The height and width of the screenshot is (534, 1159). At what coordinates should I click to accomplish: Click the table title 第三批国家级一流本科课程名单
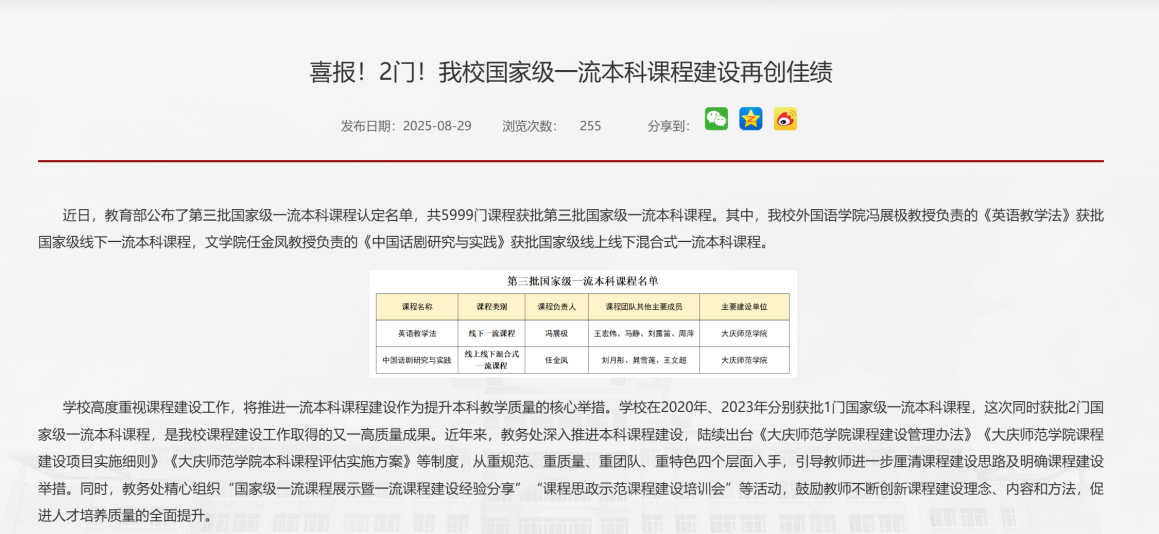583,281
